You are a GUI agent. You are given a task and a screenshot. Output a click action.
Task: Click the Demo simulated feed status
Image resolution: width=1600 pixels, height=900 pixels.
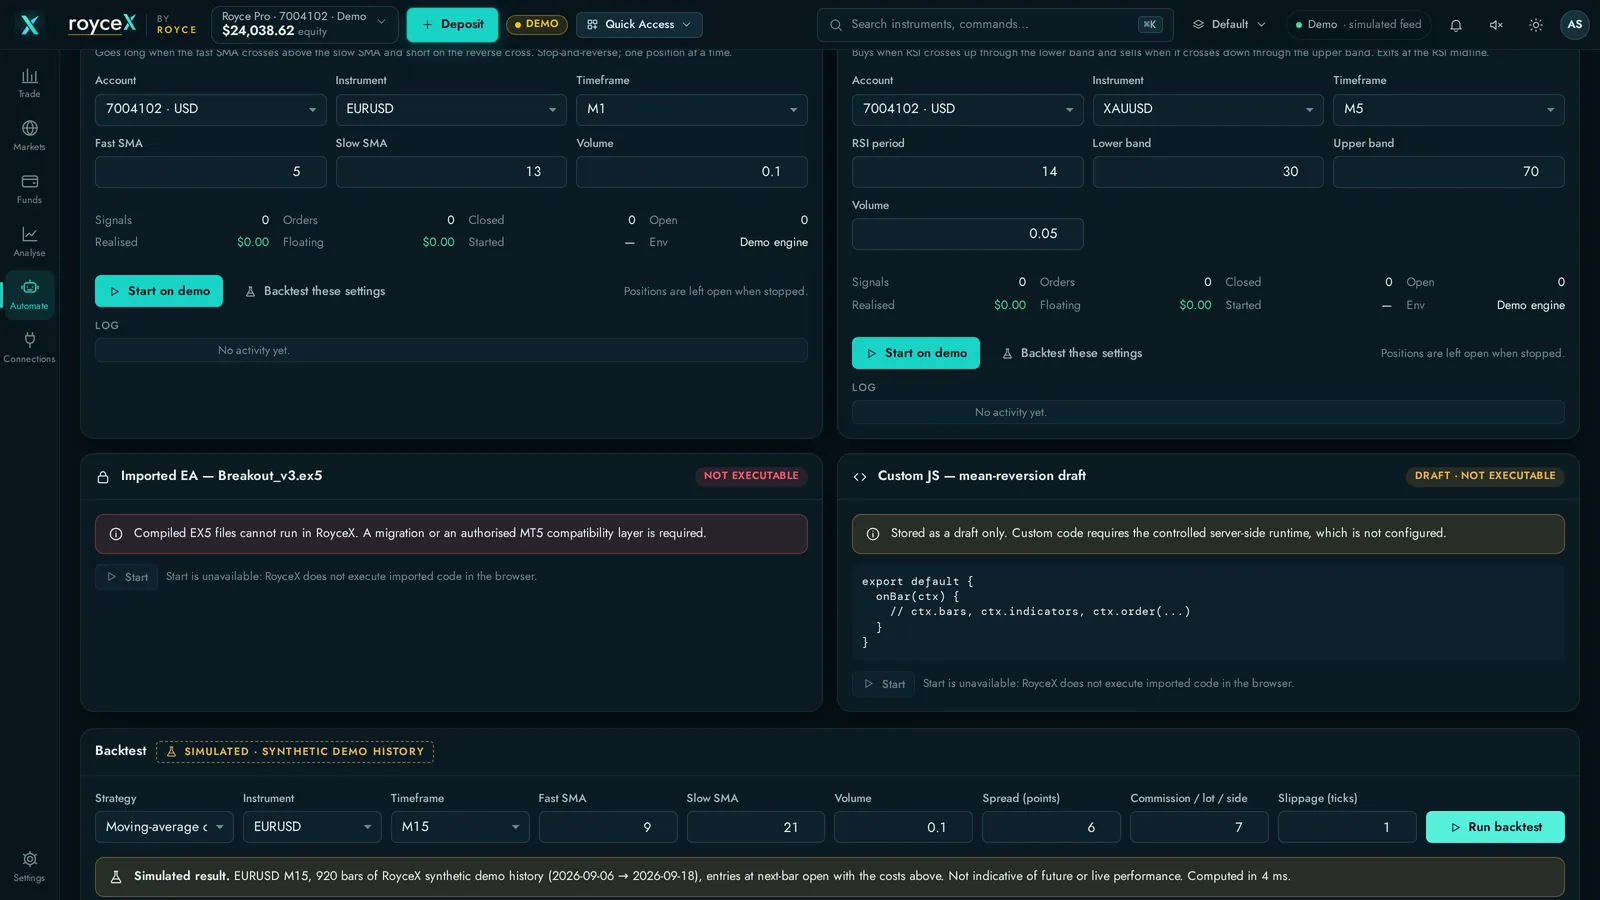[x=1359, y=25]
